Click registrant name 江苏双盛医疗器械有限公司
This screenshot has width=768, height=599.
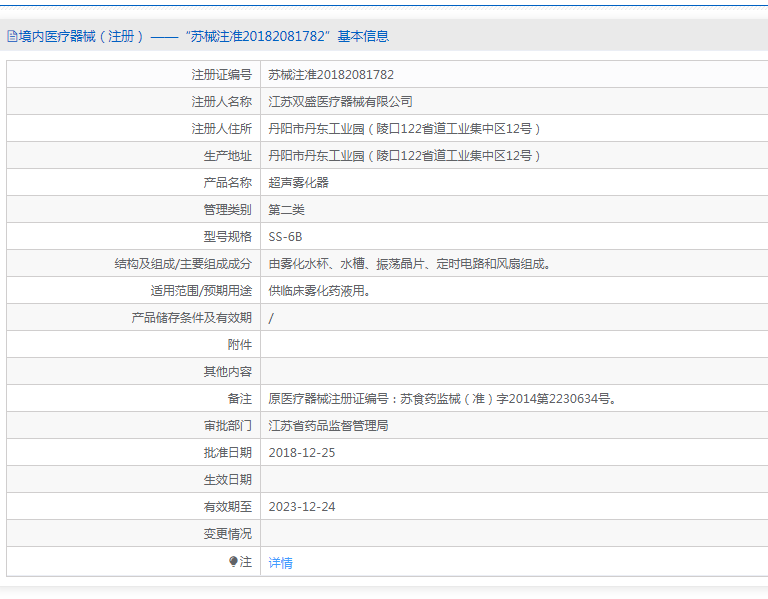340,102
